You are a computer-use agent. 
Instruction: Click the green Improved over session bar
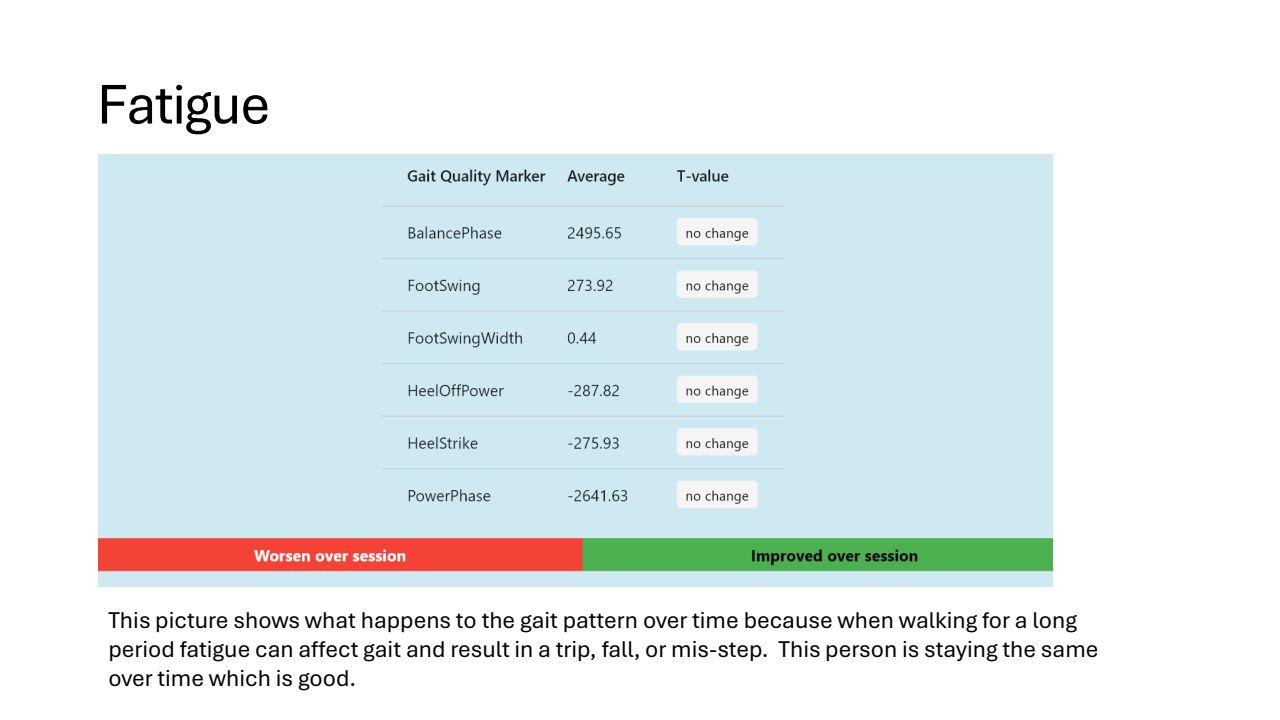coord(817,556)
